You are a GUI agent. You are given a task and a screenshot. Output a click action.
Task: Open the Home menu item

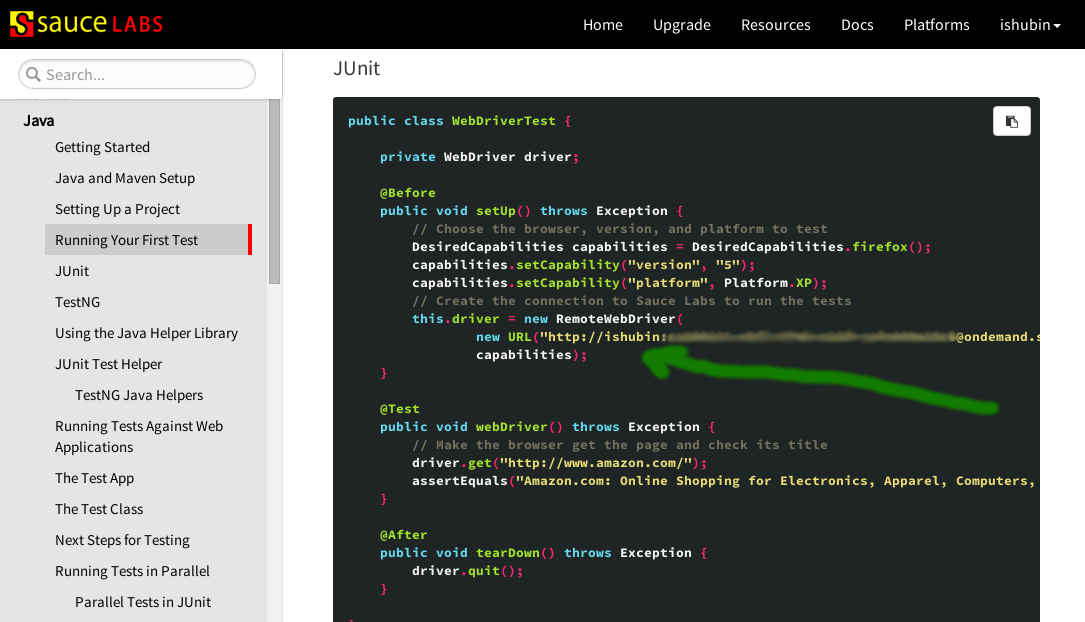602,24
